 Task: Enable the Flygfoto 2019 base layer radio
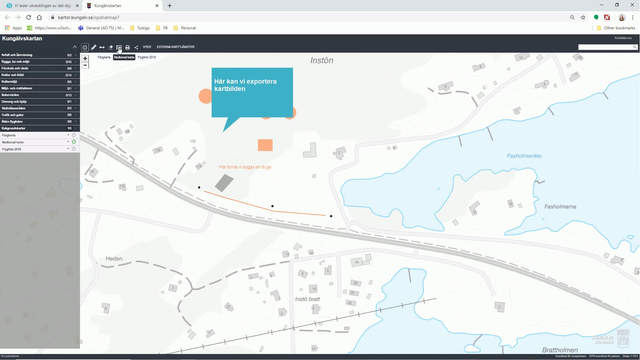[x=74, y=149]
